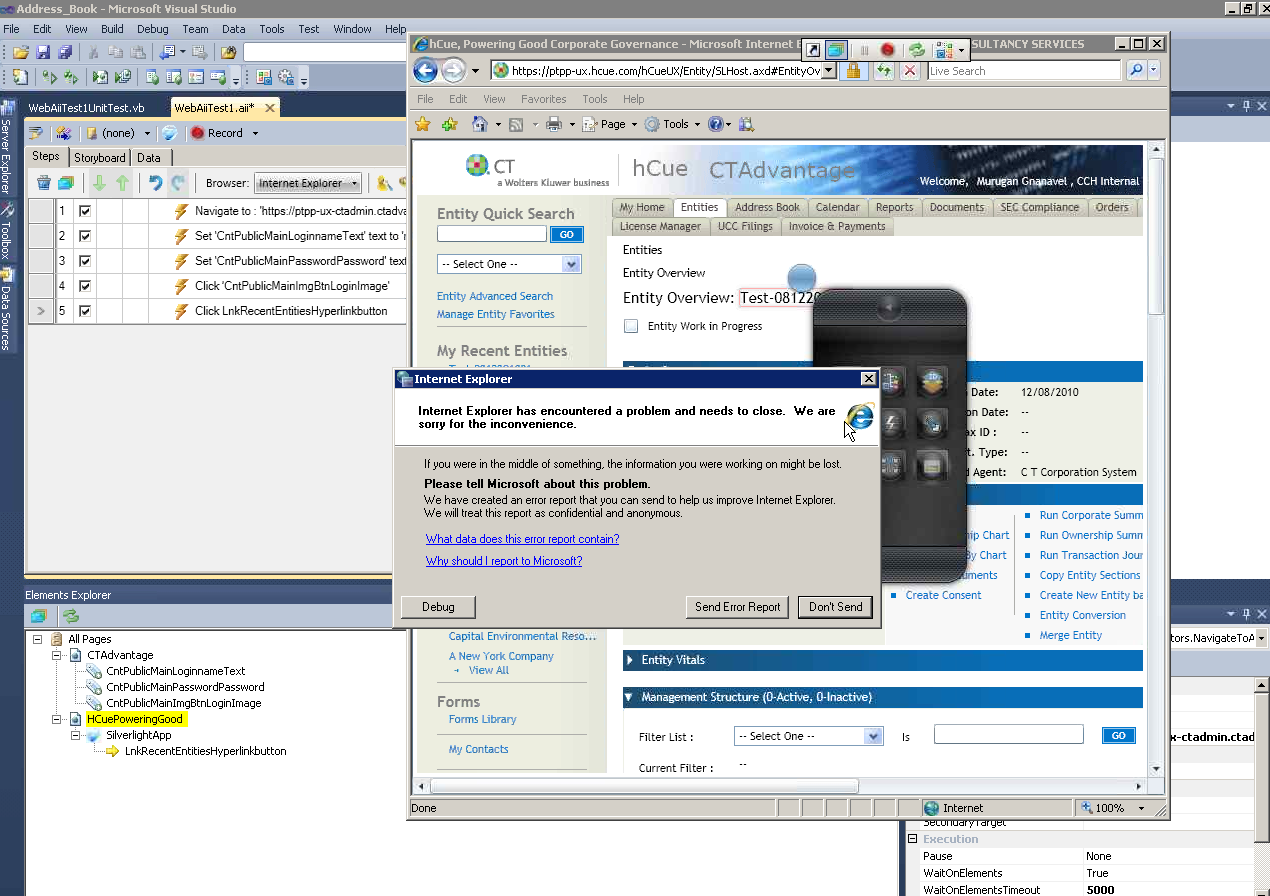Image resolution: width=1270 pixels, height=896 pixels.
Task: Click the Favorites star icon in IE toolbar
Action: 423,124
